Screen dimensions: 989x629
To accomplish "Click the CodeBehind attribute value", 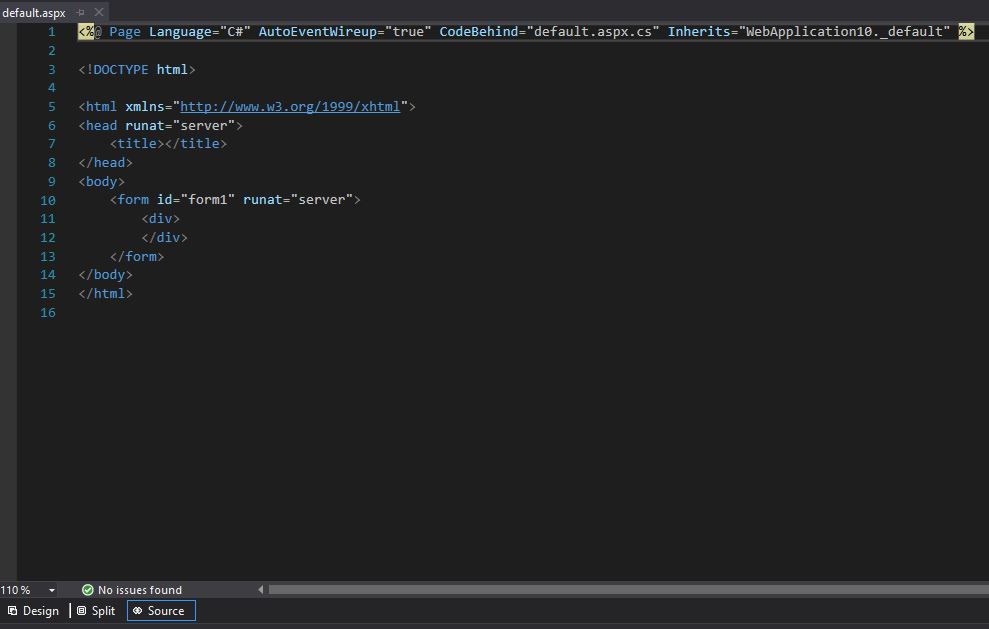I will [x=593, y=32].
